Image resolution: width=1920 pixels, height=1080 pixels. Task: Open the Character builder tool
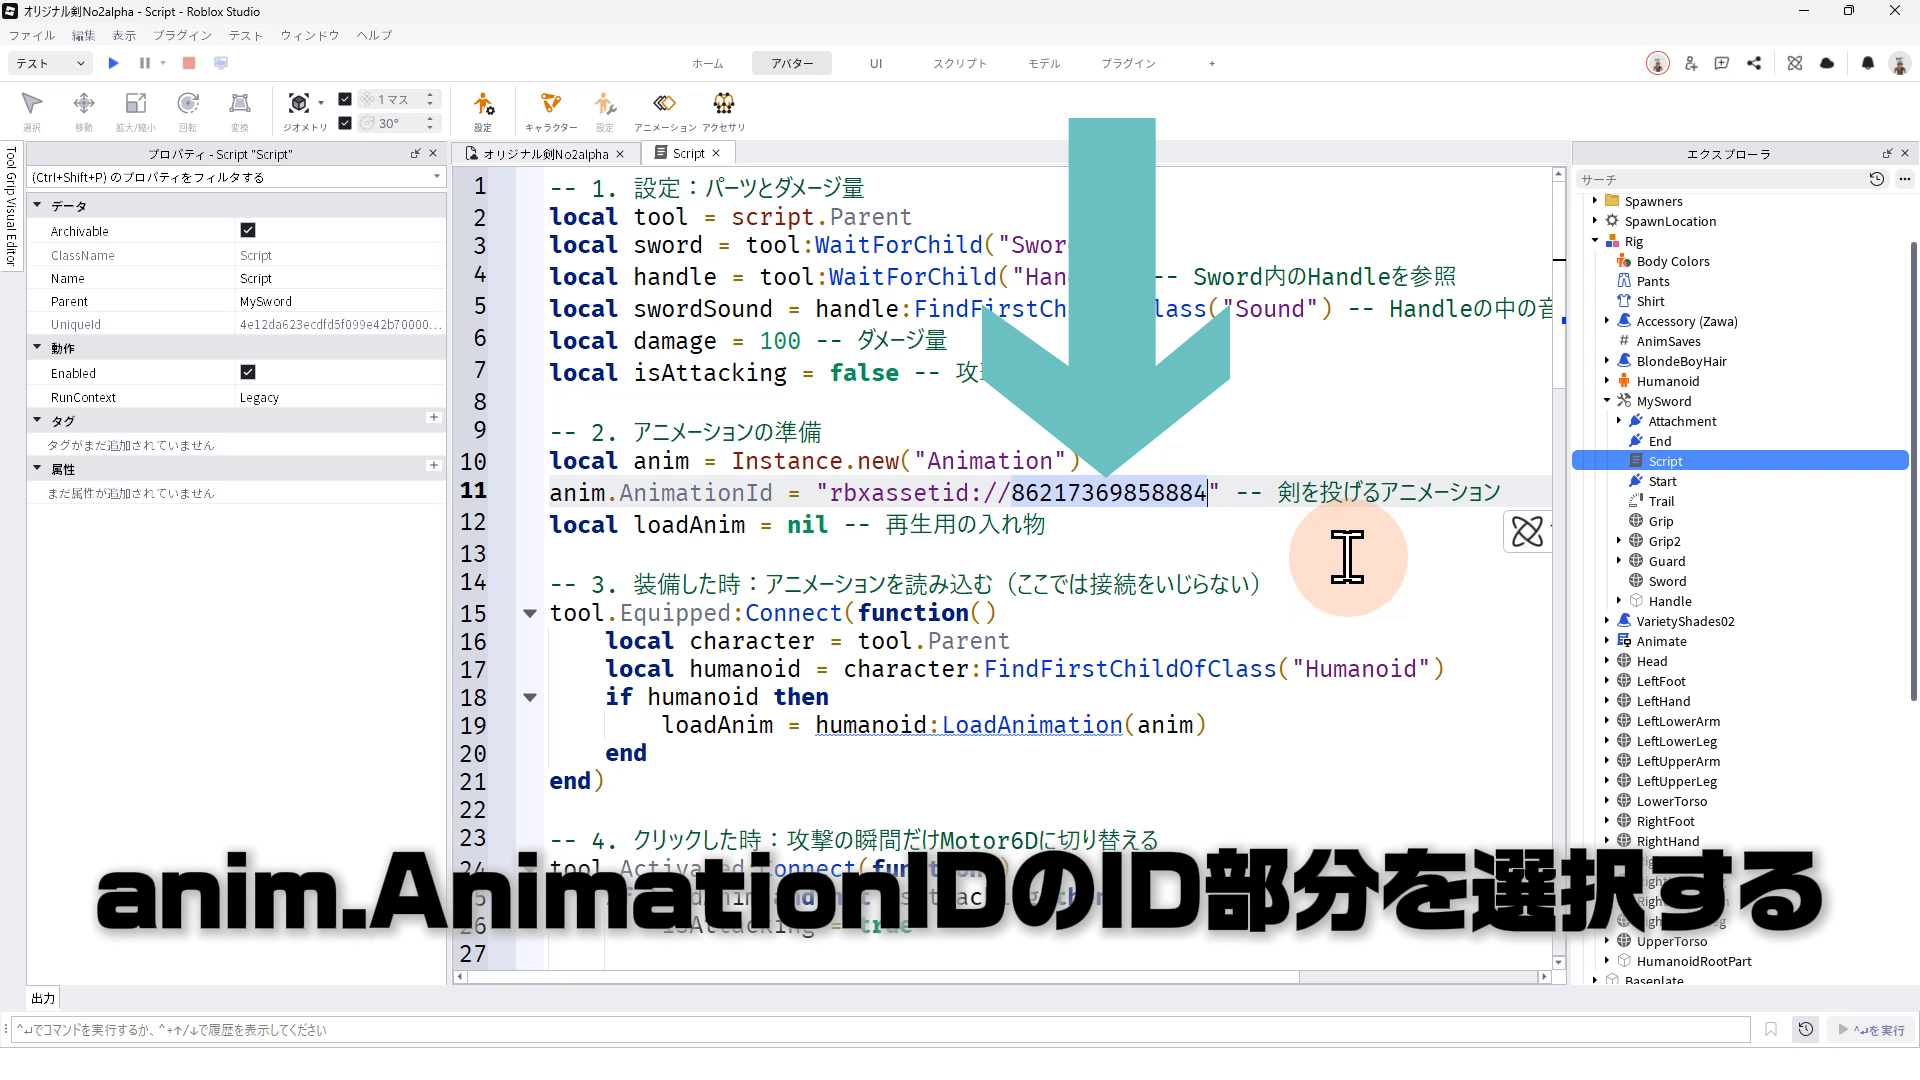tap(550, 104)
